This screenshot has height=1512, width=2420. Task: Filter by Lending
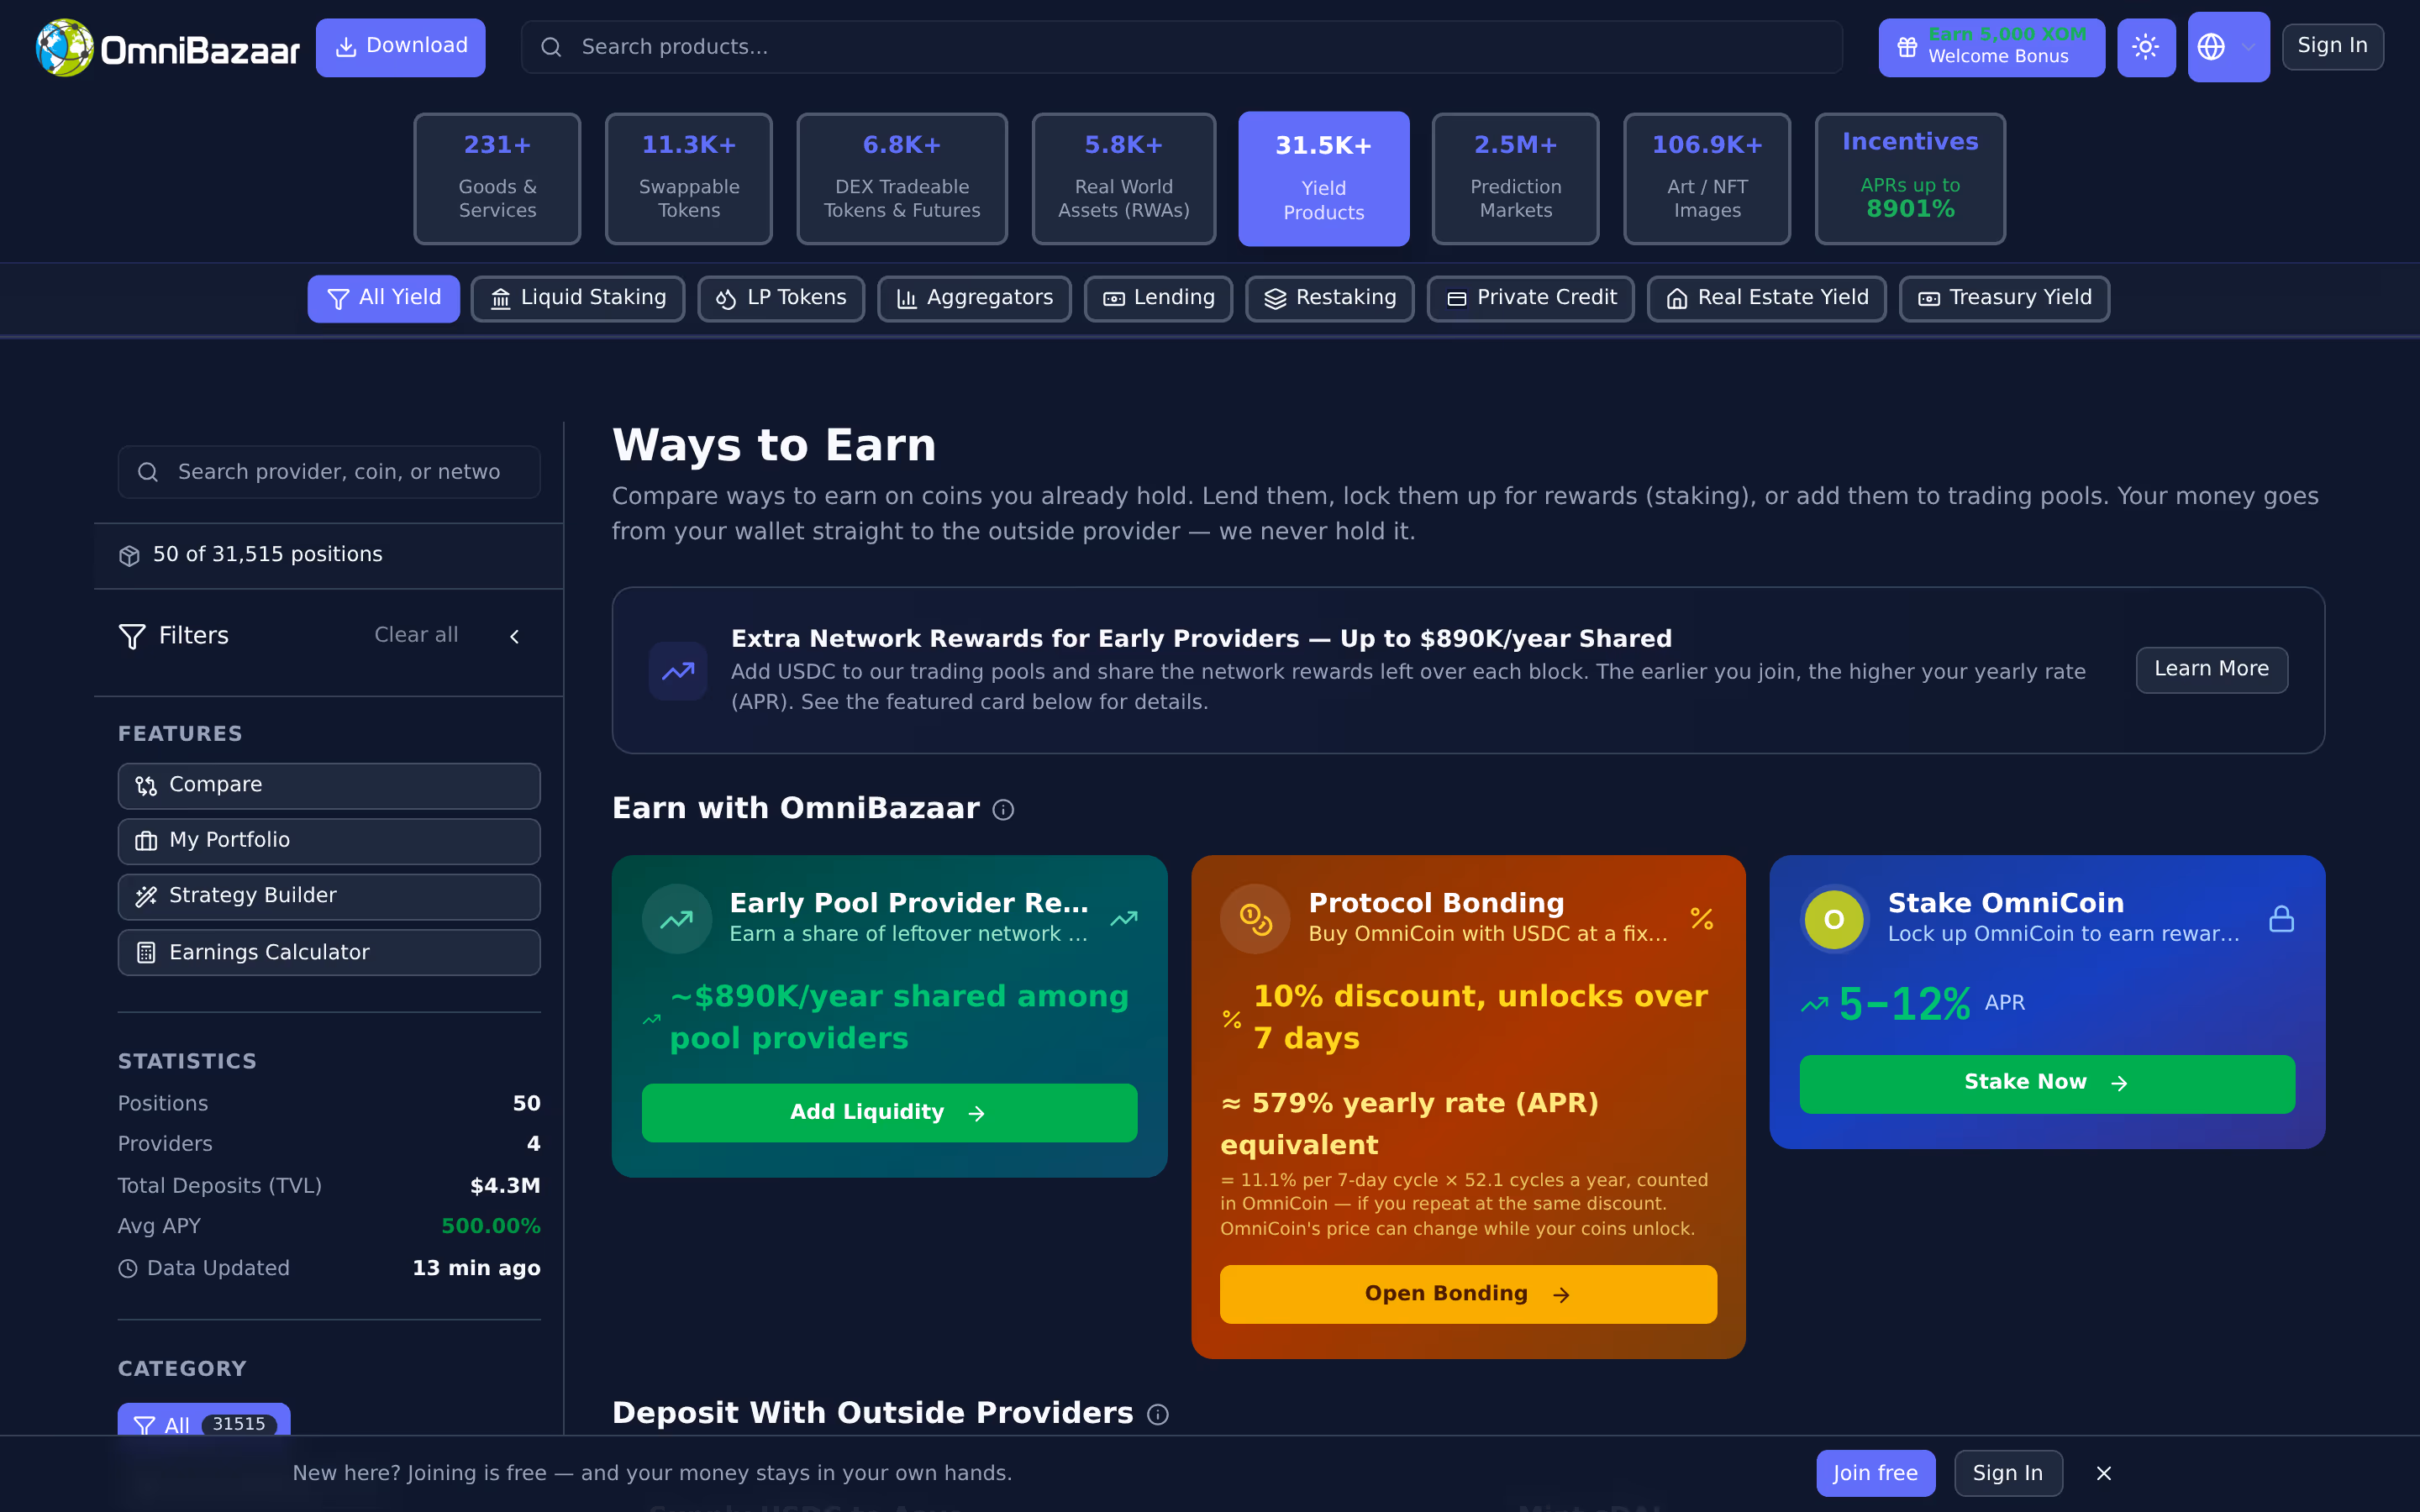[1158, 298]
